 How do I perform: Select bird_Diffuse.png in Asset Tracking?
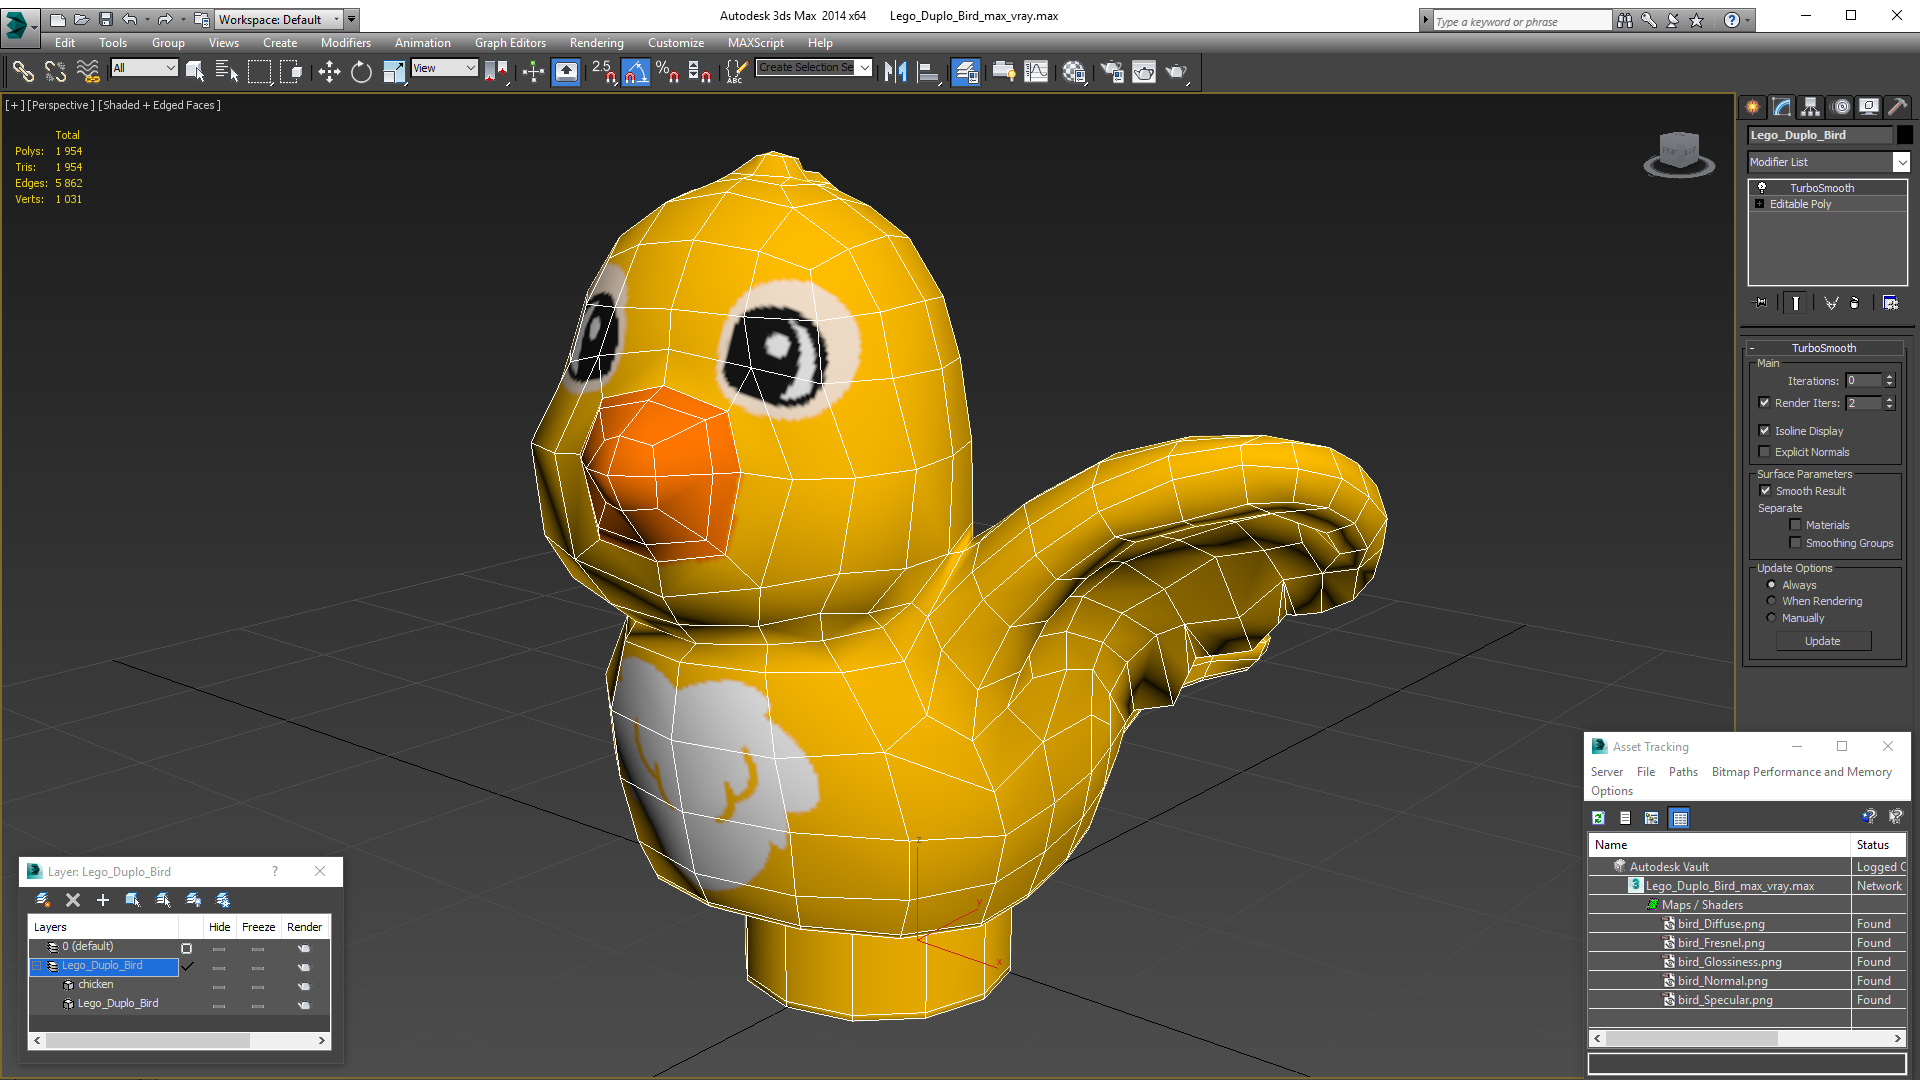point(1720,924)
